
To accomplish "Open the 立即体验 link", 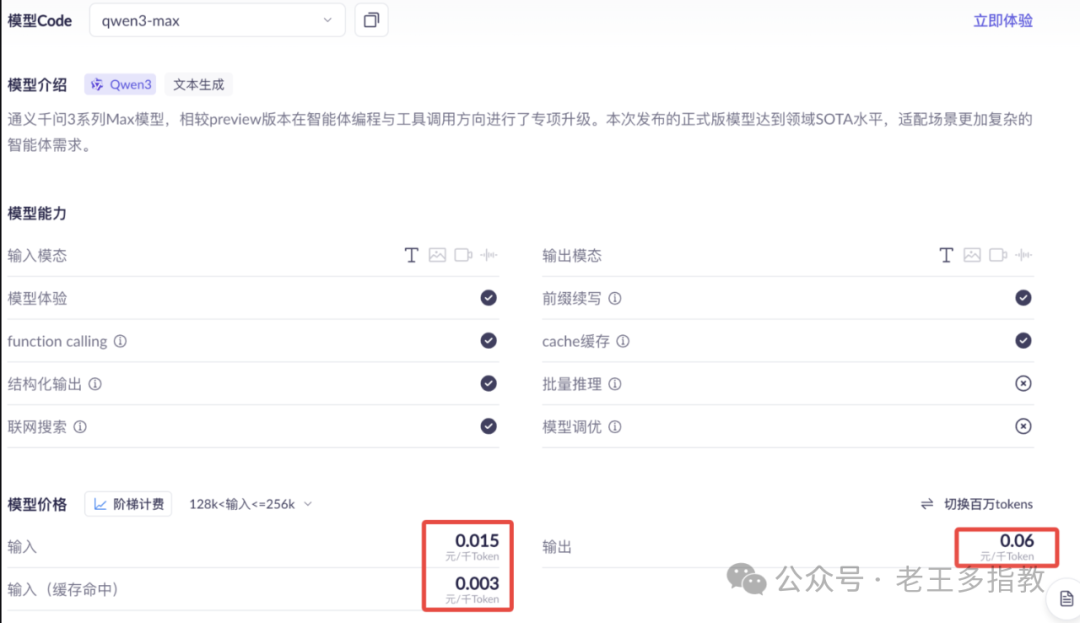I will 1002,19.
